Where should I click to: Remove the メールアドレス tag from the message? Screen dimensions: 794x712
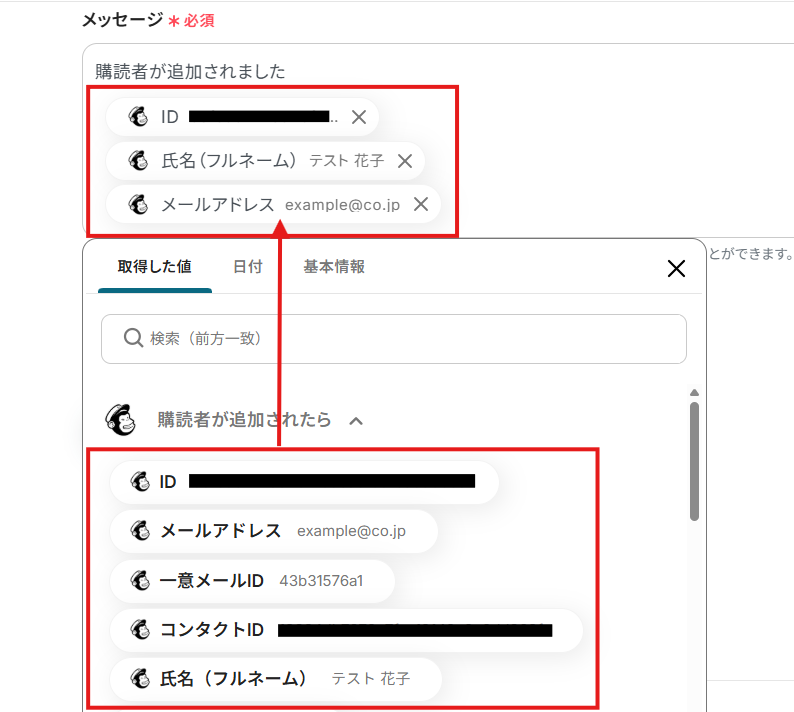421,205
